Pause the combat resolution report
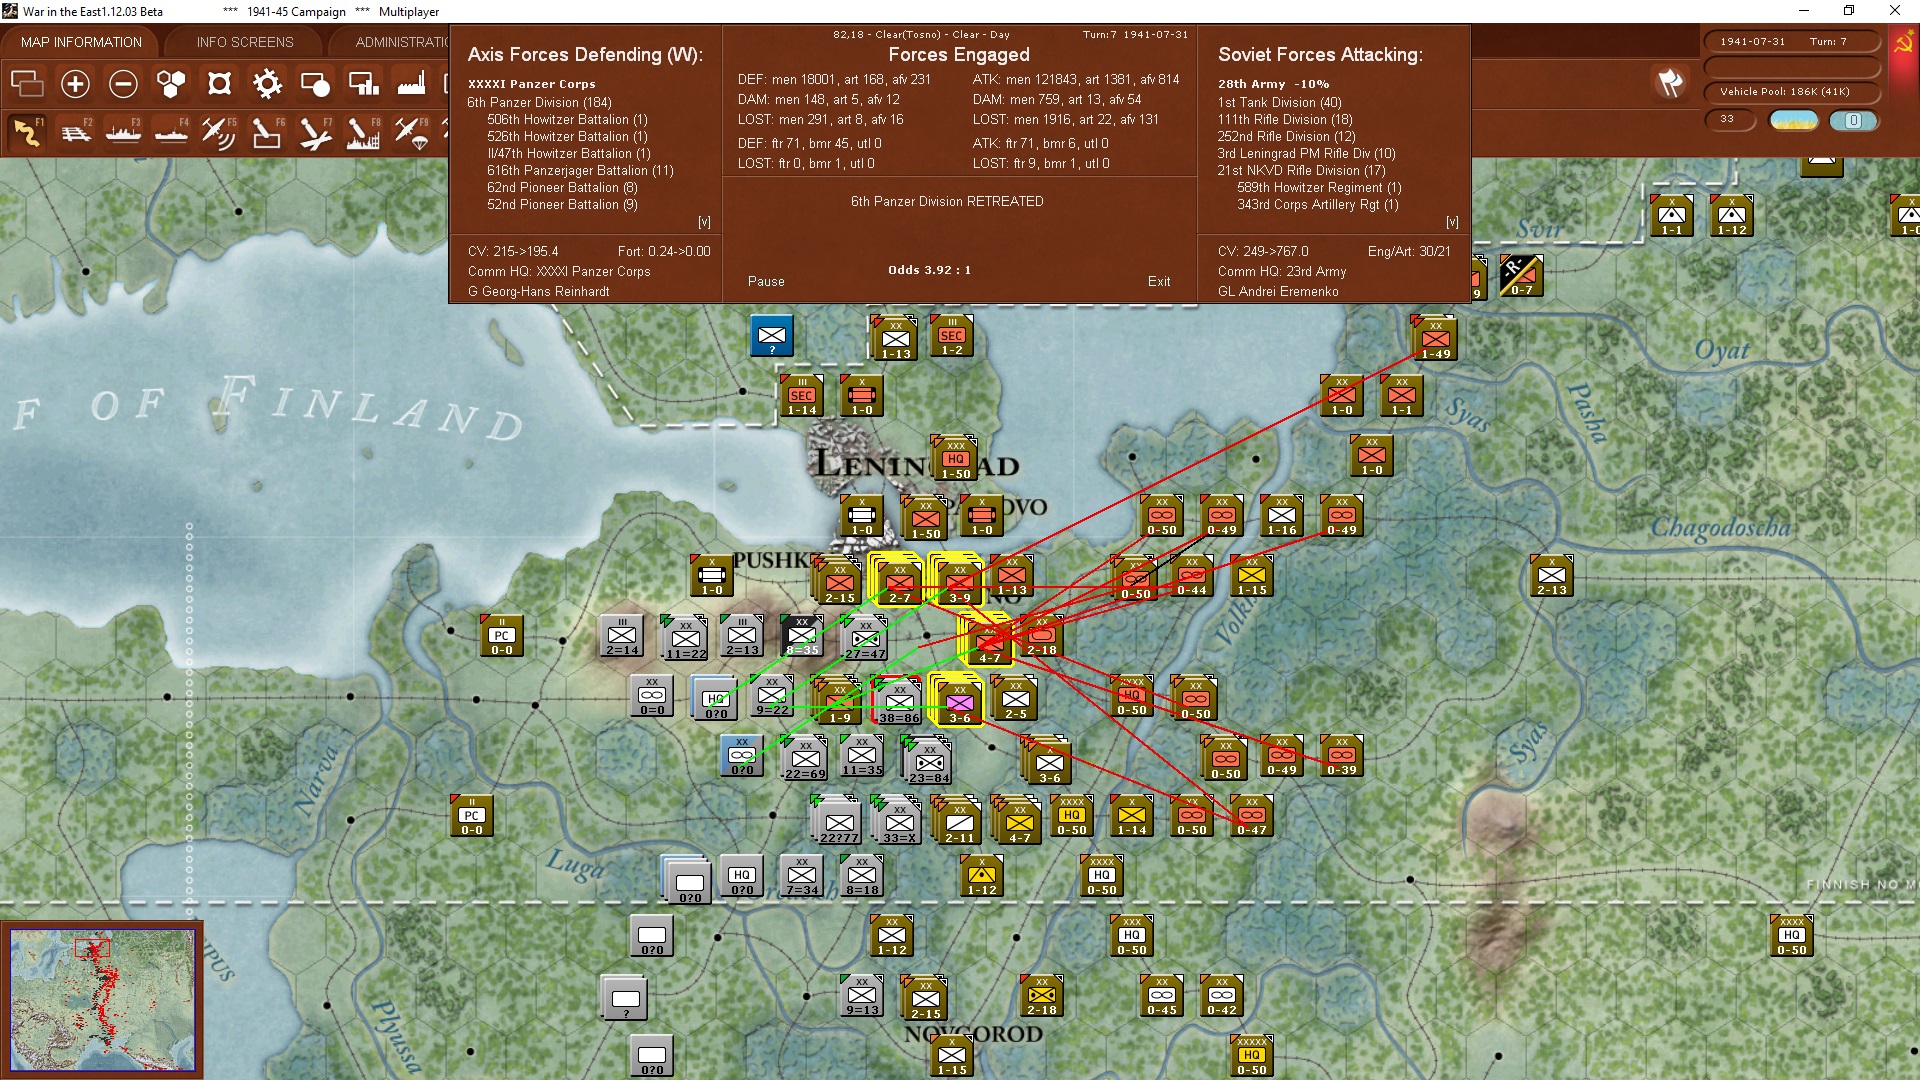Viewport: 1920px width, 1080px height. [766, 282]
